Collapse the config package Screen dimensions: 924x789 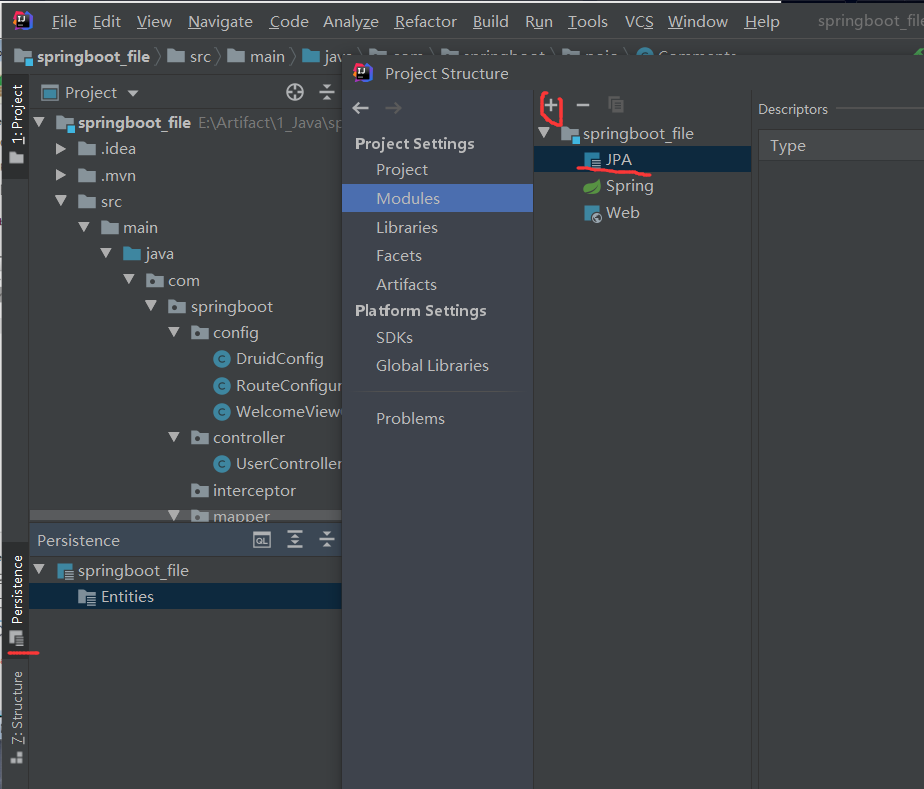coord(174,332)
